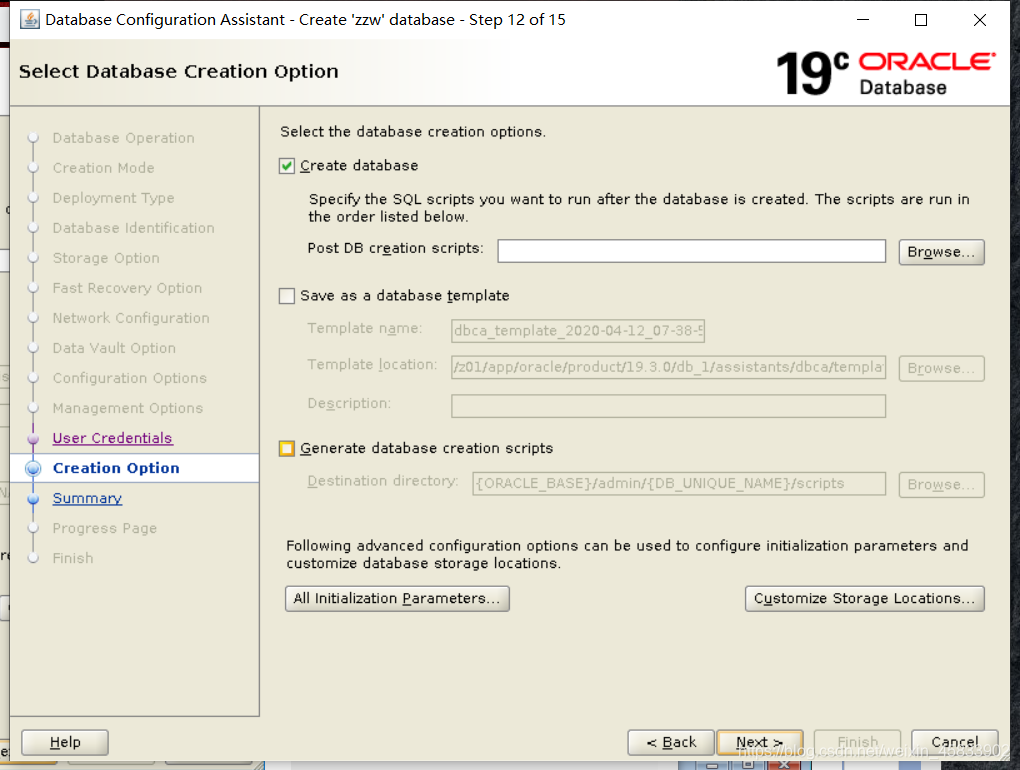Click the Template name field
The width and height of the screenshot is (1020, 770).
click(x=578, y=330)
